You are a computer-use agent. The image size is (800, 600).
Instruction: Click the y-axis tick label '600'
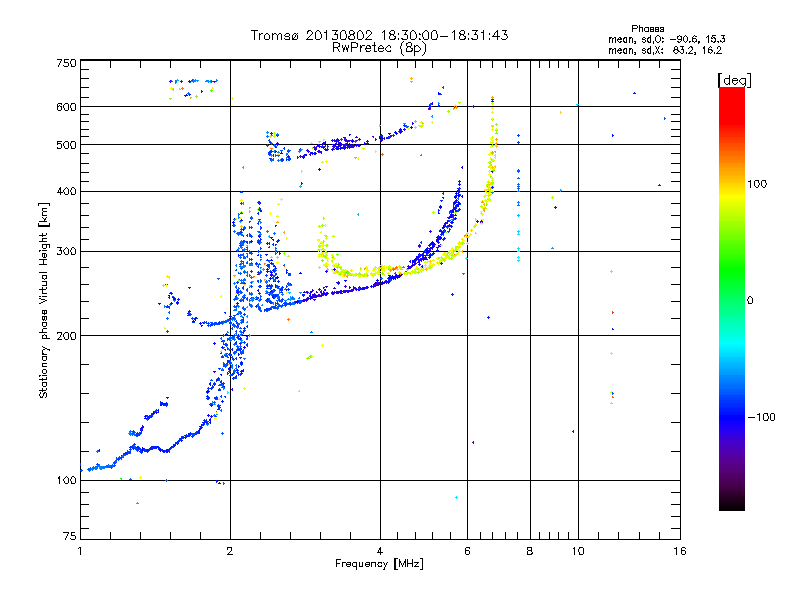pyautogui.click(x=66, y=107)
